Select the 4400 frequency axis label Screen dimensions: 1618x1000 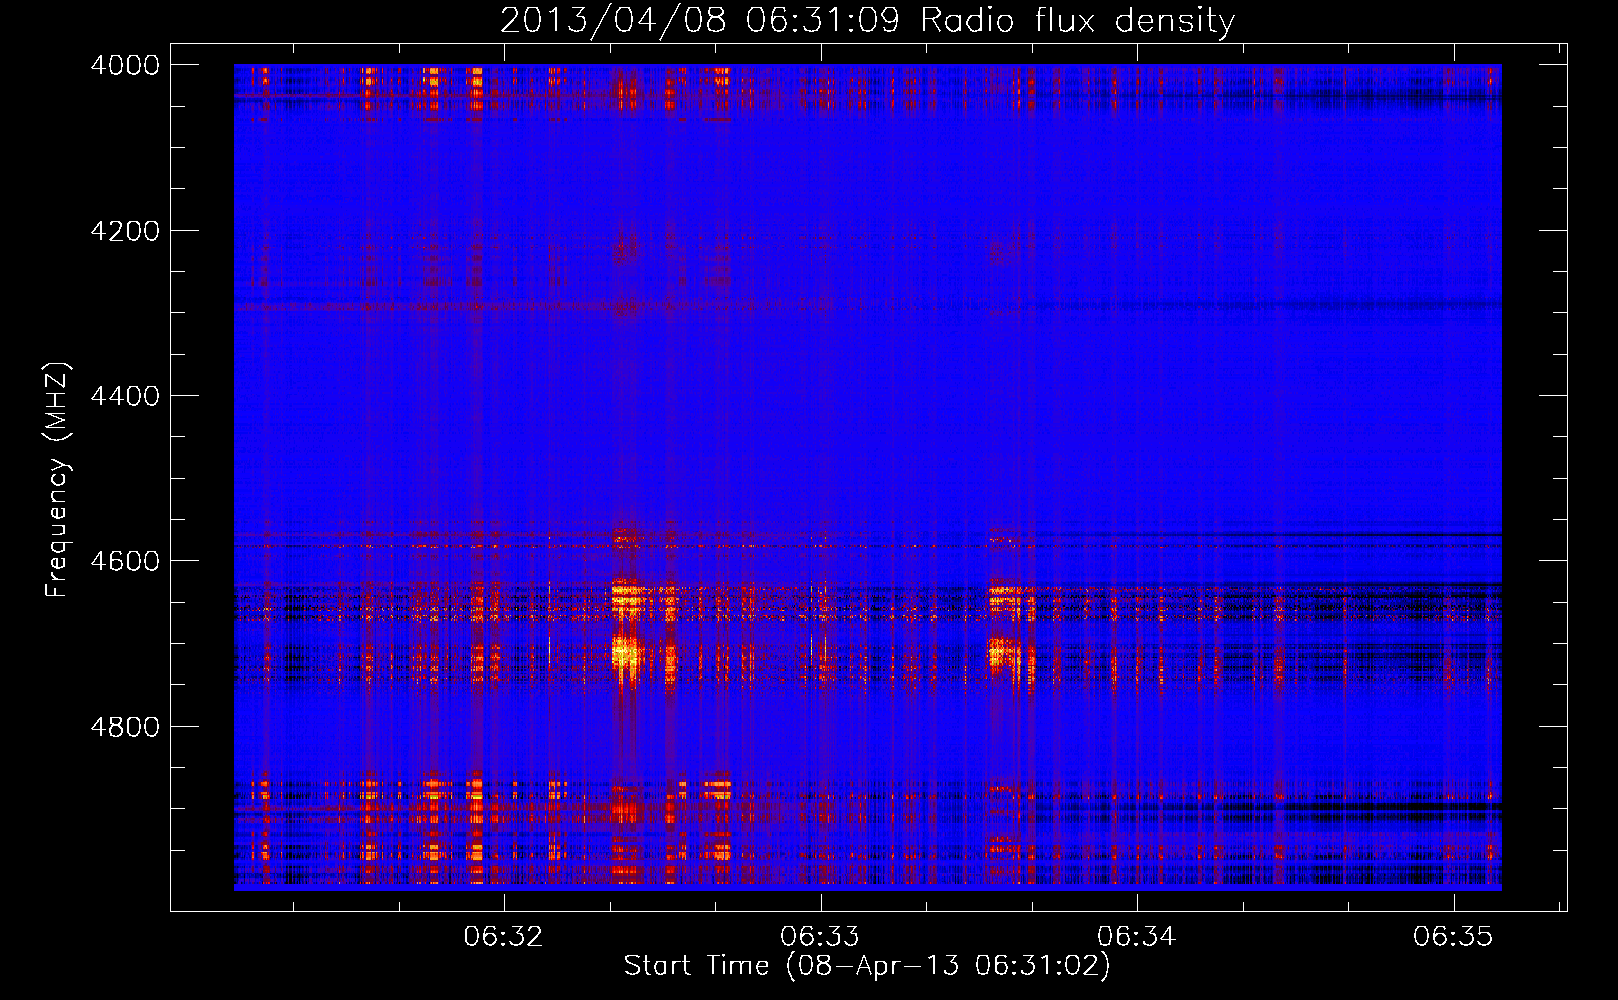click(124, 396)
